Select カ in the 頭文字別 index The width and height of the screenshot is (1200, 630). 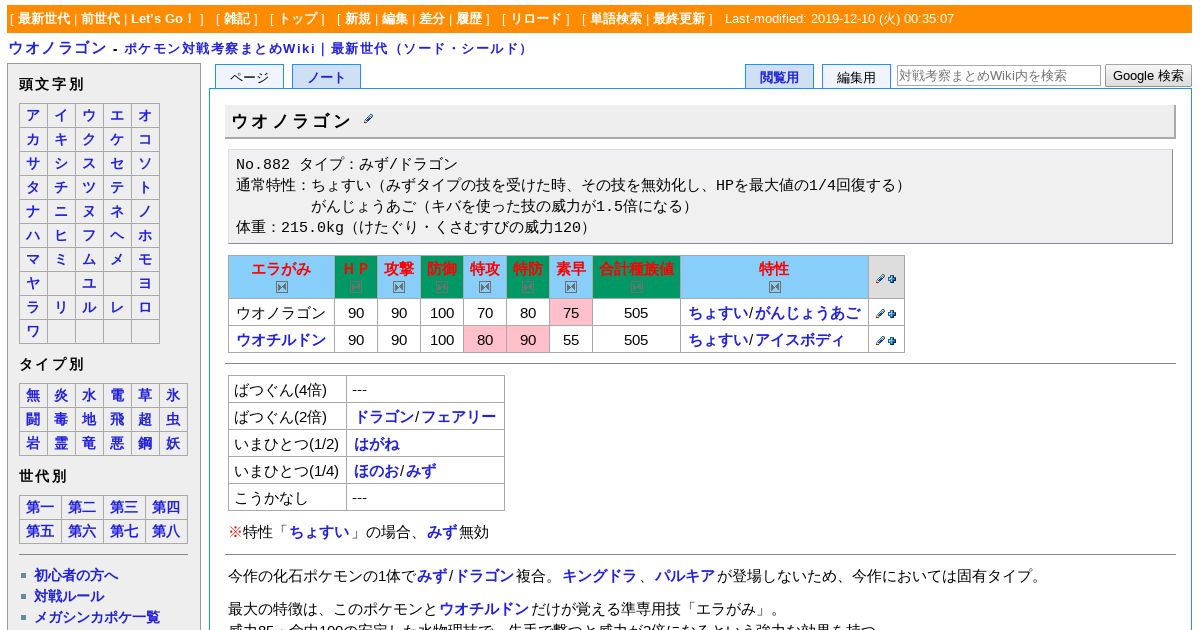pyautogui.click(x=33, y=139)
